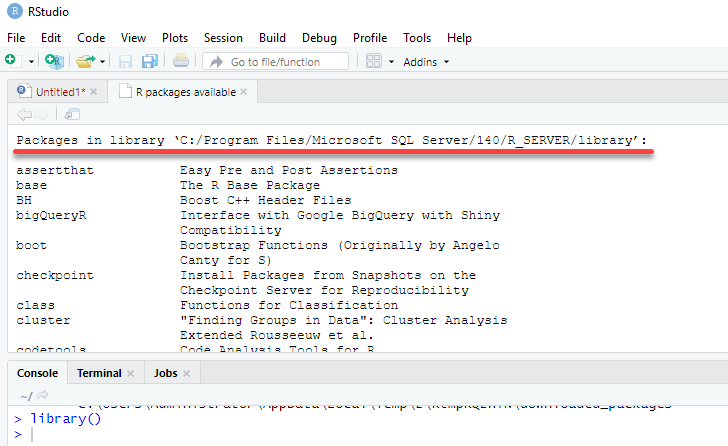Screen dimensions: 728x446
Task: Click the New File plus icon
Action: (x=12, y=61)
